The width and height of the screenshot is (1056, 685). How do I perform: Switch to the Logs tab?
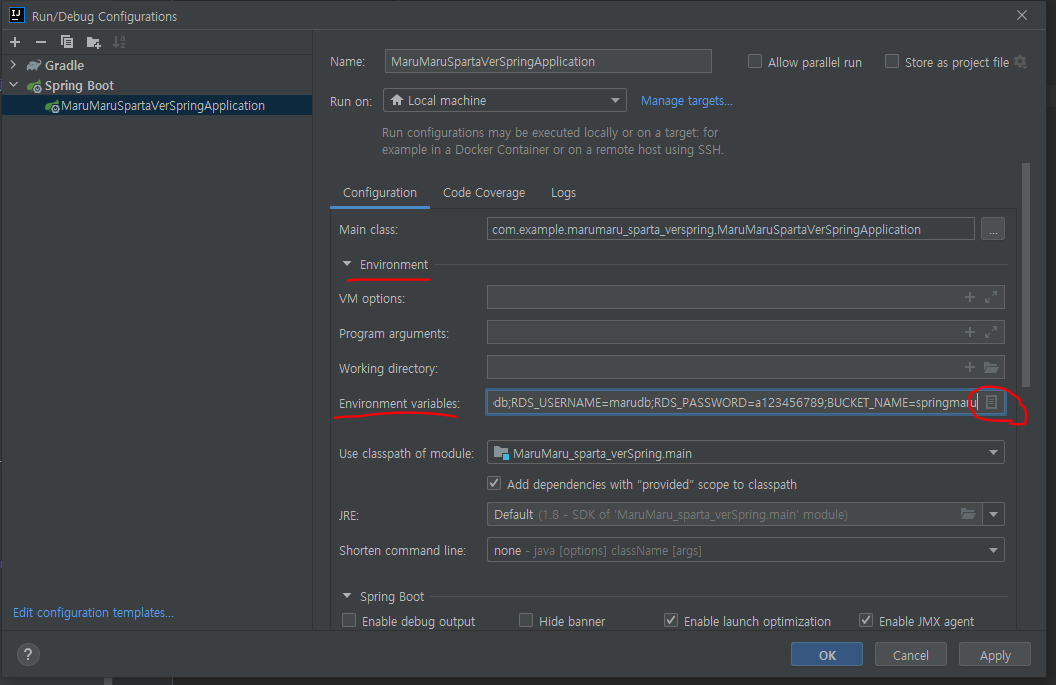[563, 193]
